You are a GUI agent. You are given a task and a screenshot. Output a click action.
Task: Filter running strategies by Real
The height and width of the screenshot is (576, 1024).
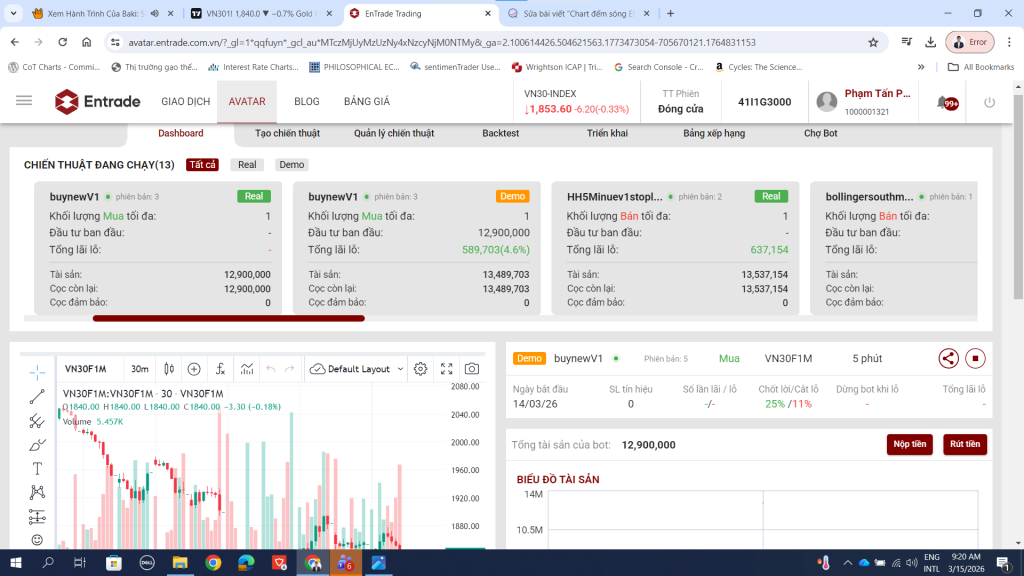247,165
